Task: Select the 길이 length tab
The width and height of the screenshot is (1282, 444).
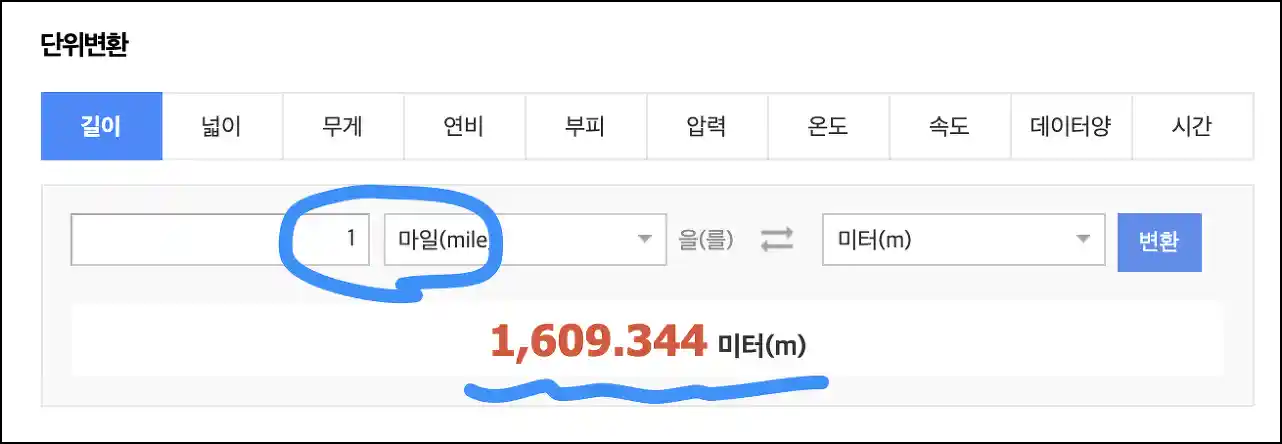Action: click(x=101, y=127)
